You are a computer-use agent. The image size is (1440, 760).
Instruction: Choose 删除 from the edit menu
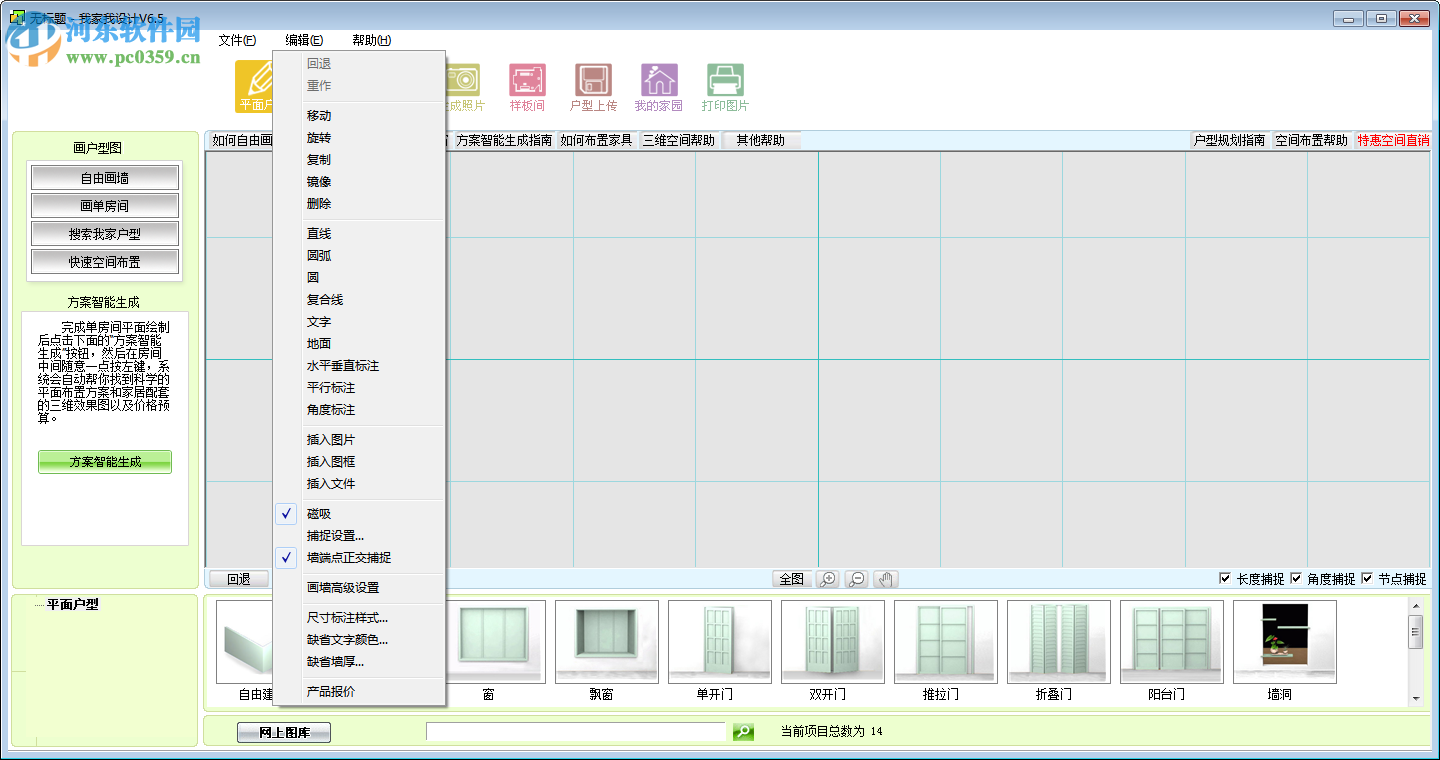(360, 204)
